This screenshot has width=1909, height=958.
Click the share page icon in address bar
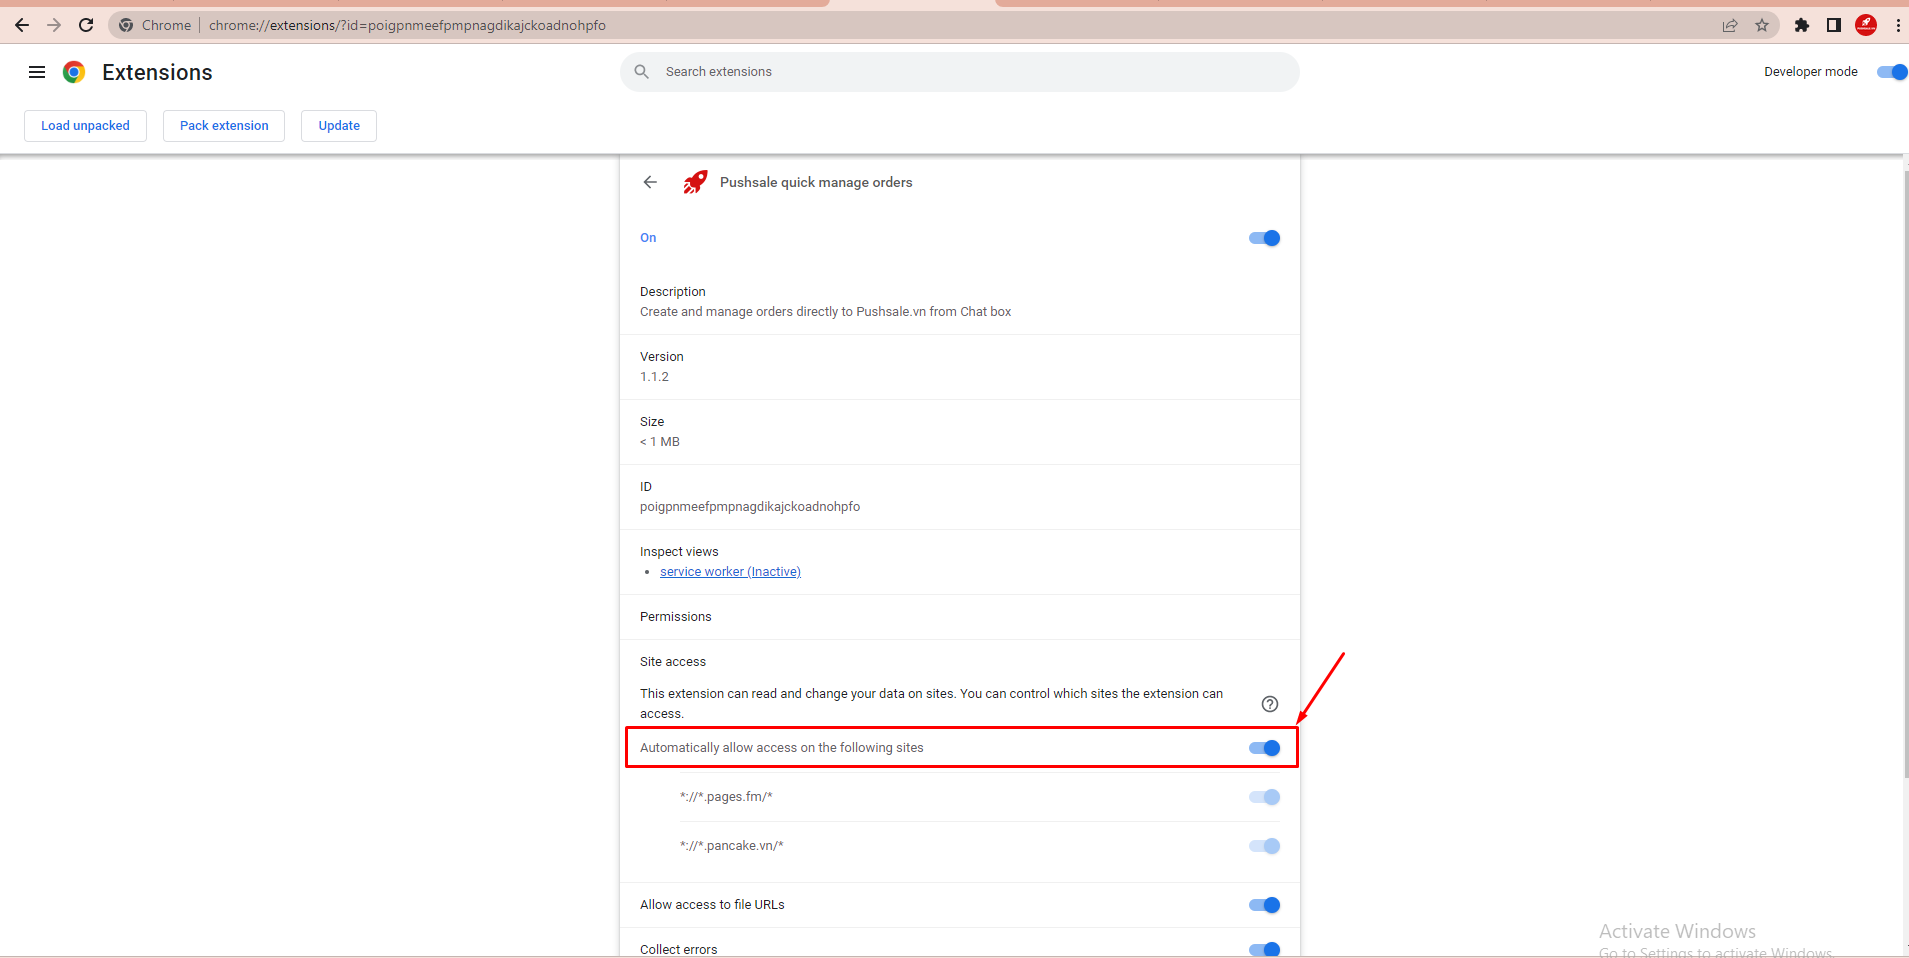tap(1729, 25)
